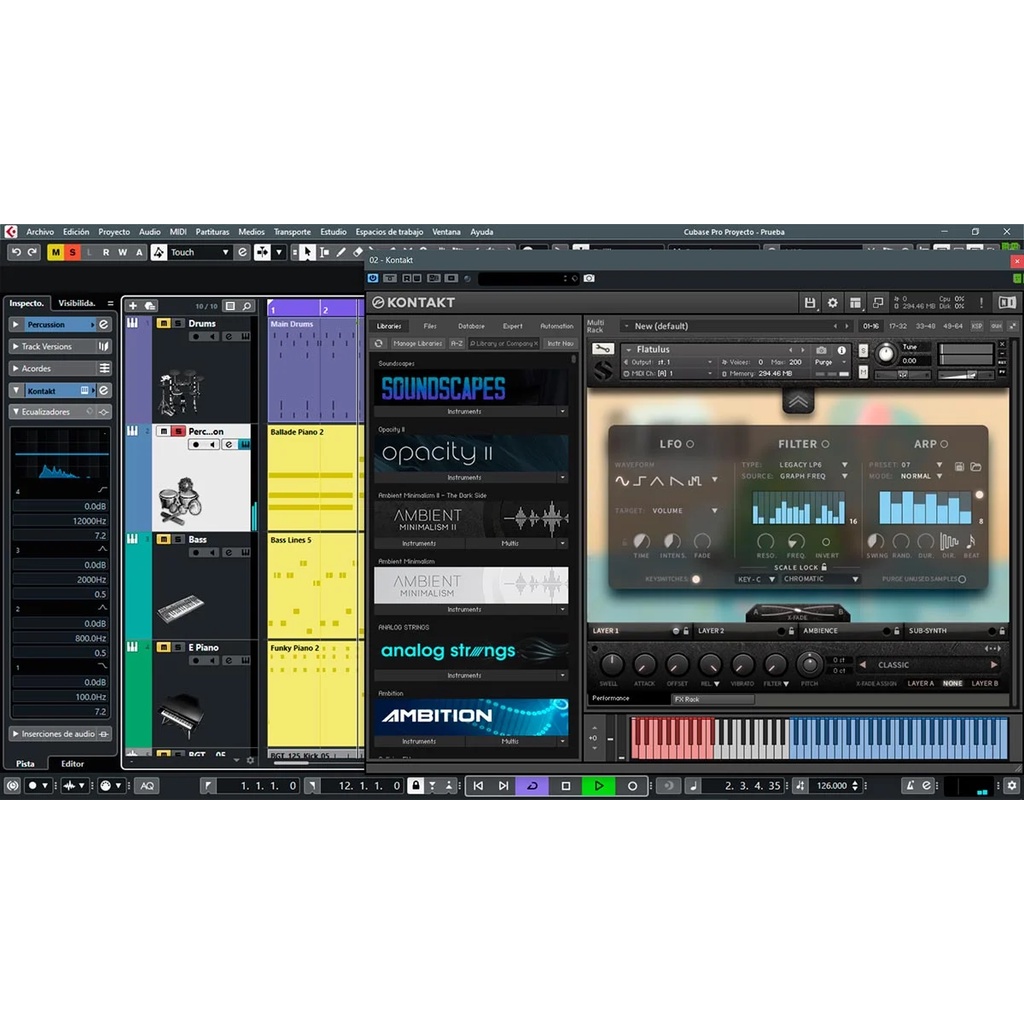Expand the Acordes inspector section

coord(16,368)
